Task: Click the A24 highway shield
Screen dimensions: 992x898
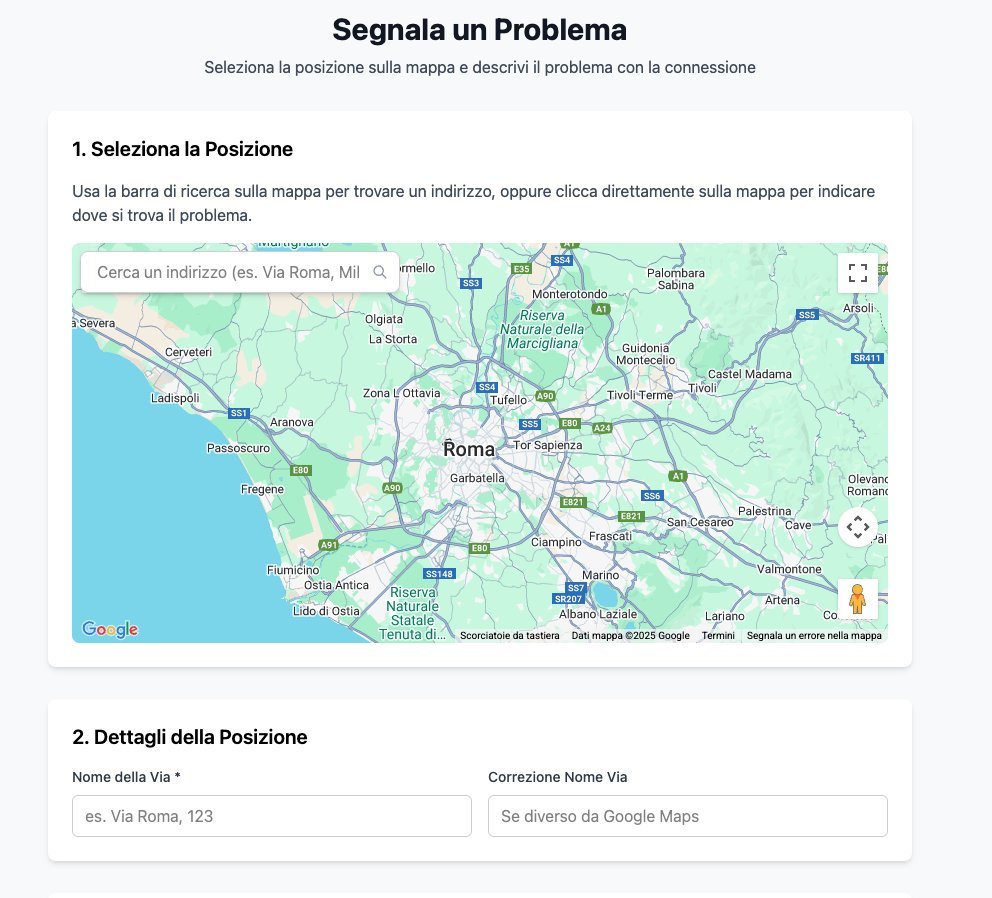Action: tap(602, 428)
